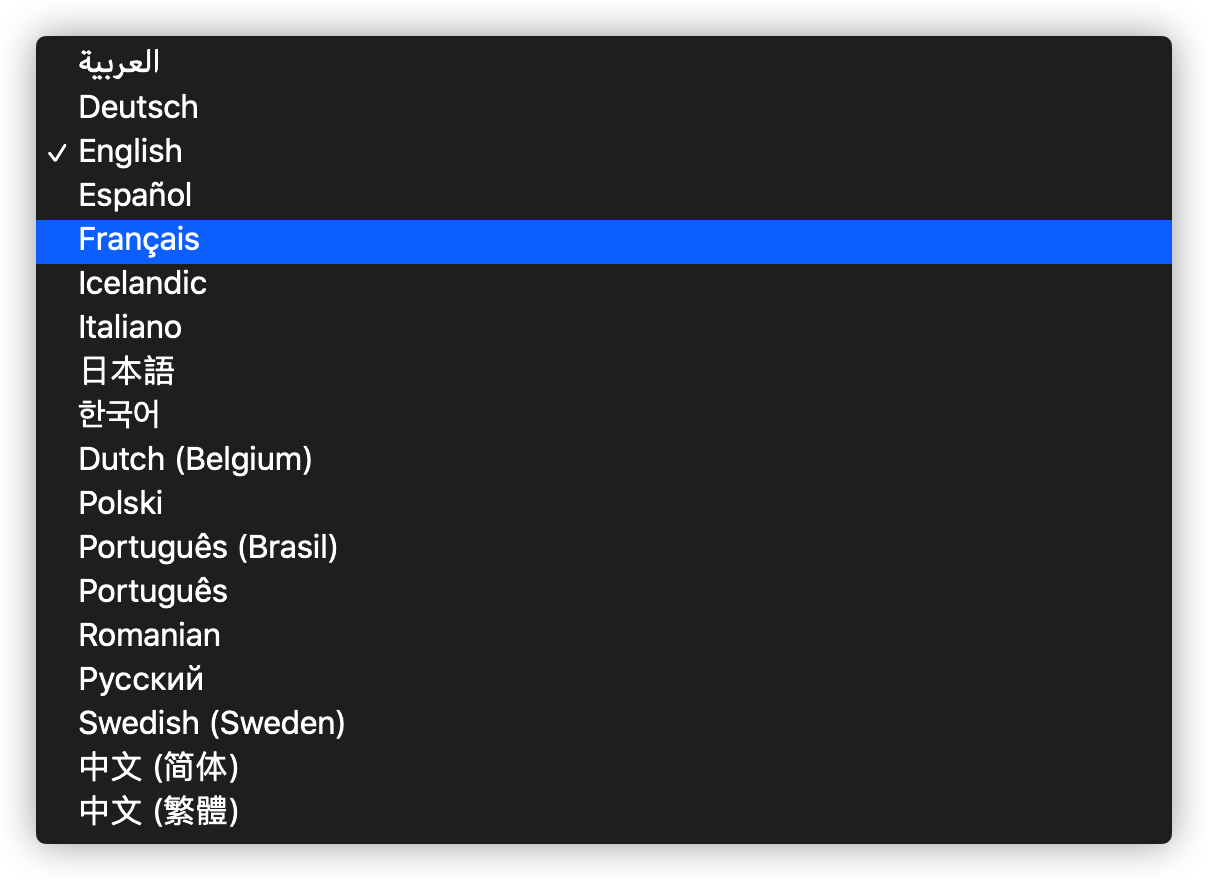The image size is (1208, 880).
Task: Choose Русский from the menu
Action: coord(603,678)
